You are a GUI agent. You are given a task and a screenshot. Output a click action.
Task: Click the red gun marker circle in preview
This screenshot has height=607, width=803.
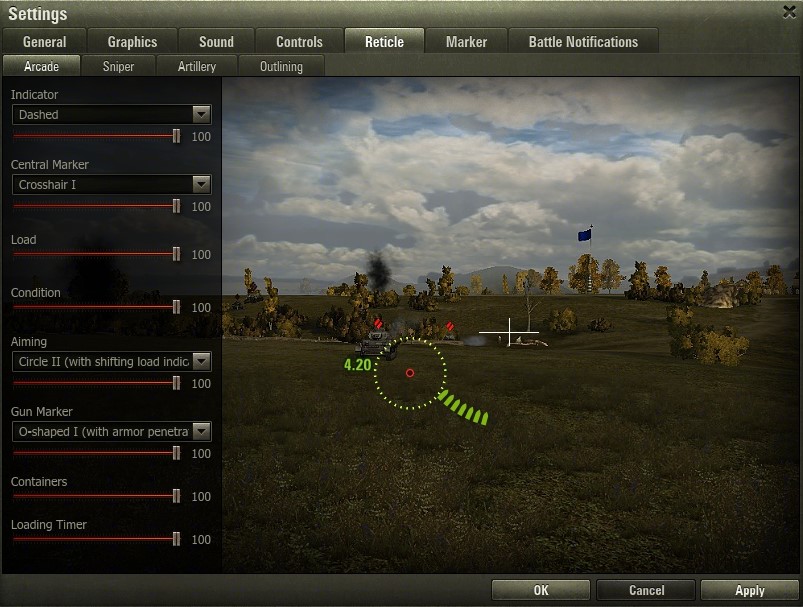pos(410,373)
